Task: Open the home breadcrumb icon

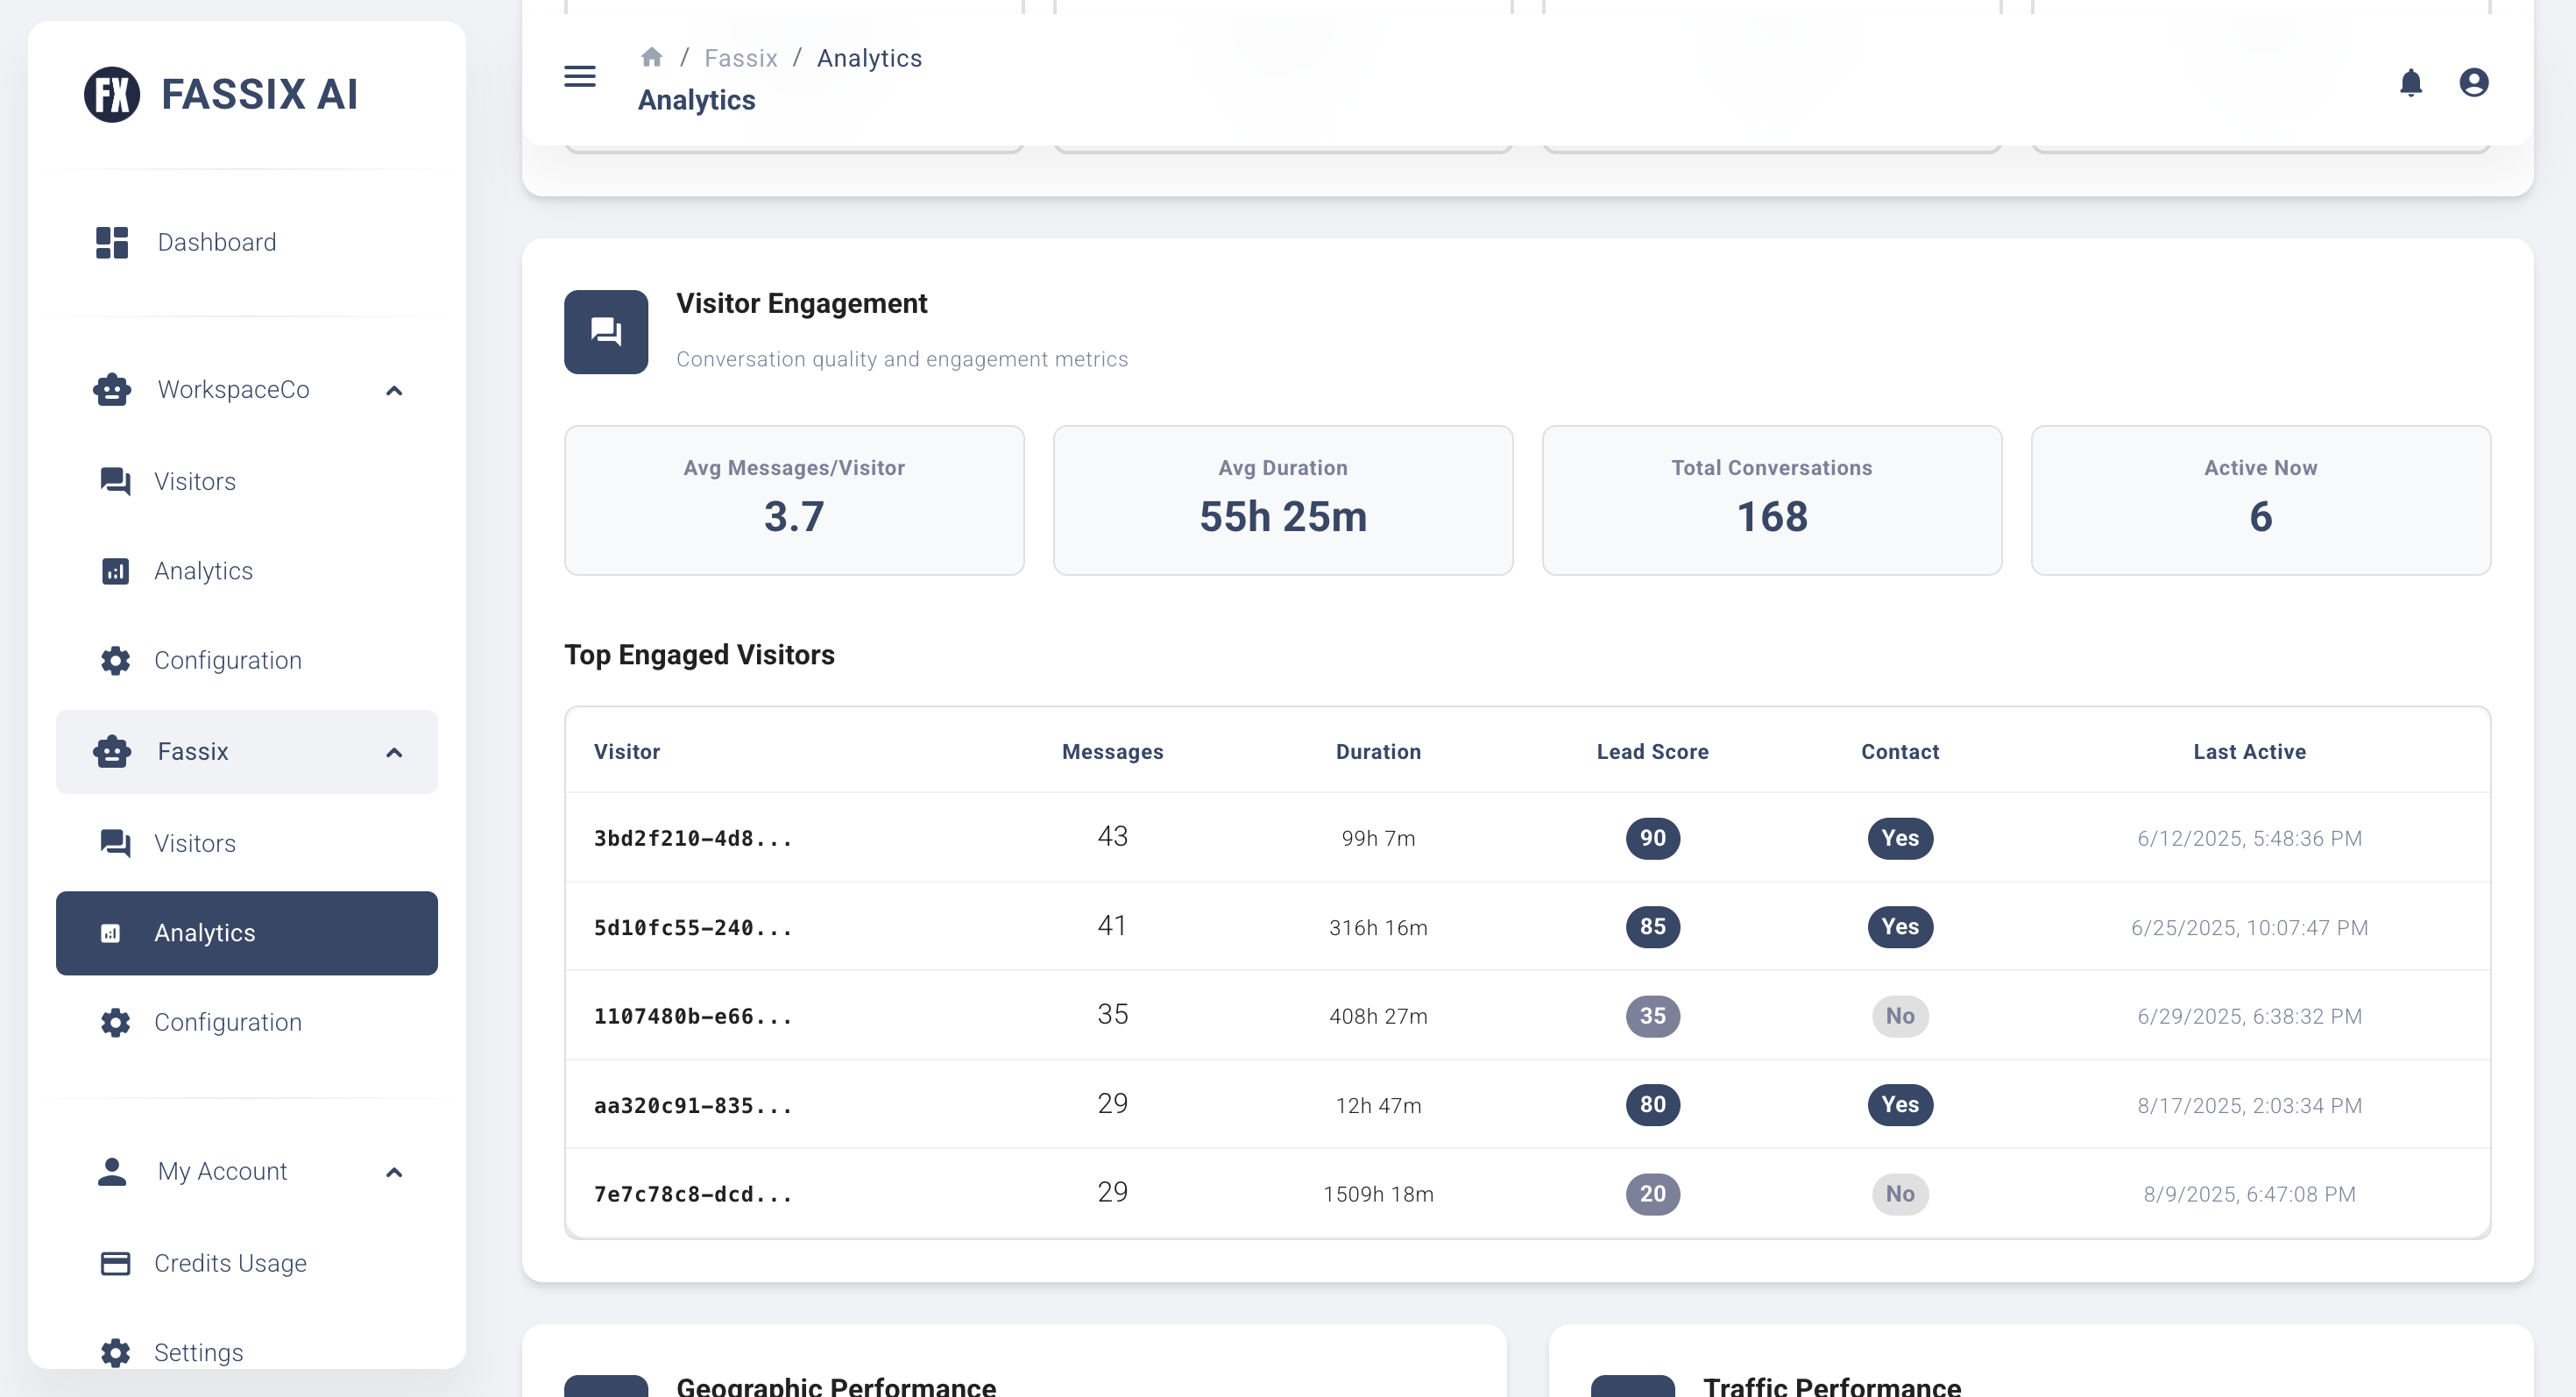Action: pyautogui.click(x=653, y=57)
